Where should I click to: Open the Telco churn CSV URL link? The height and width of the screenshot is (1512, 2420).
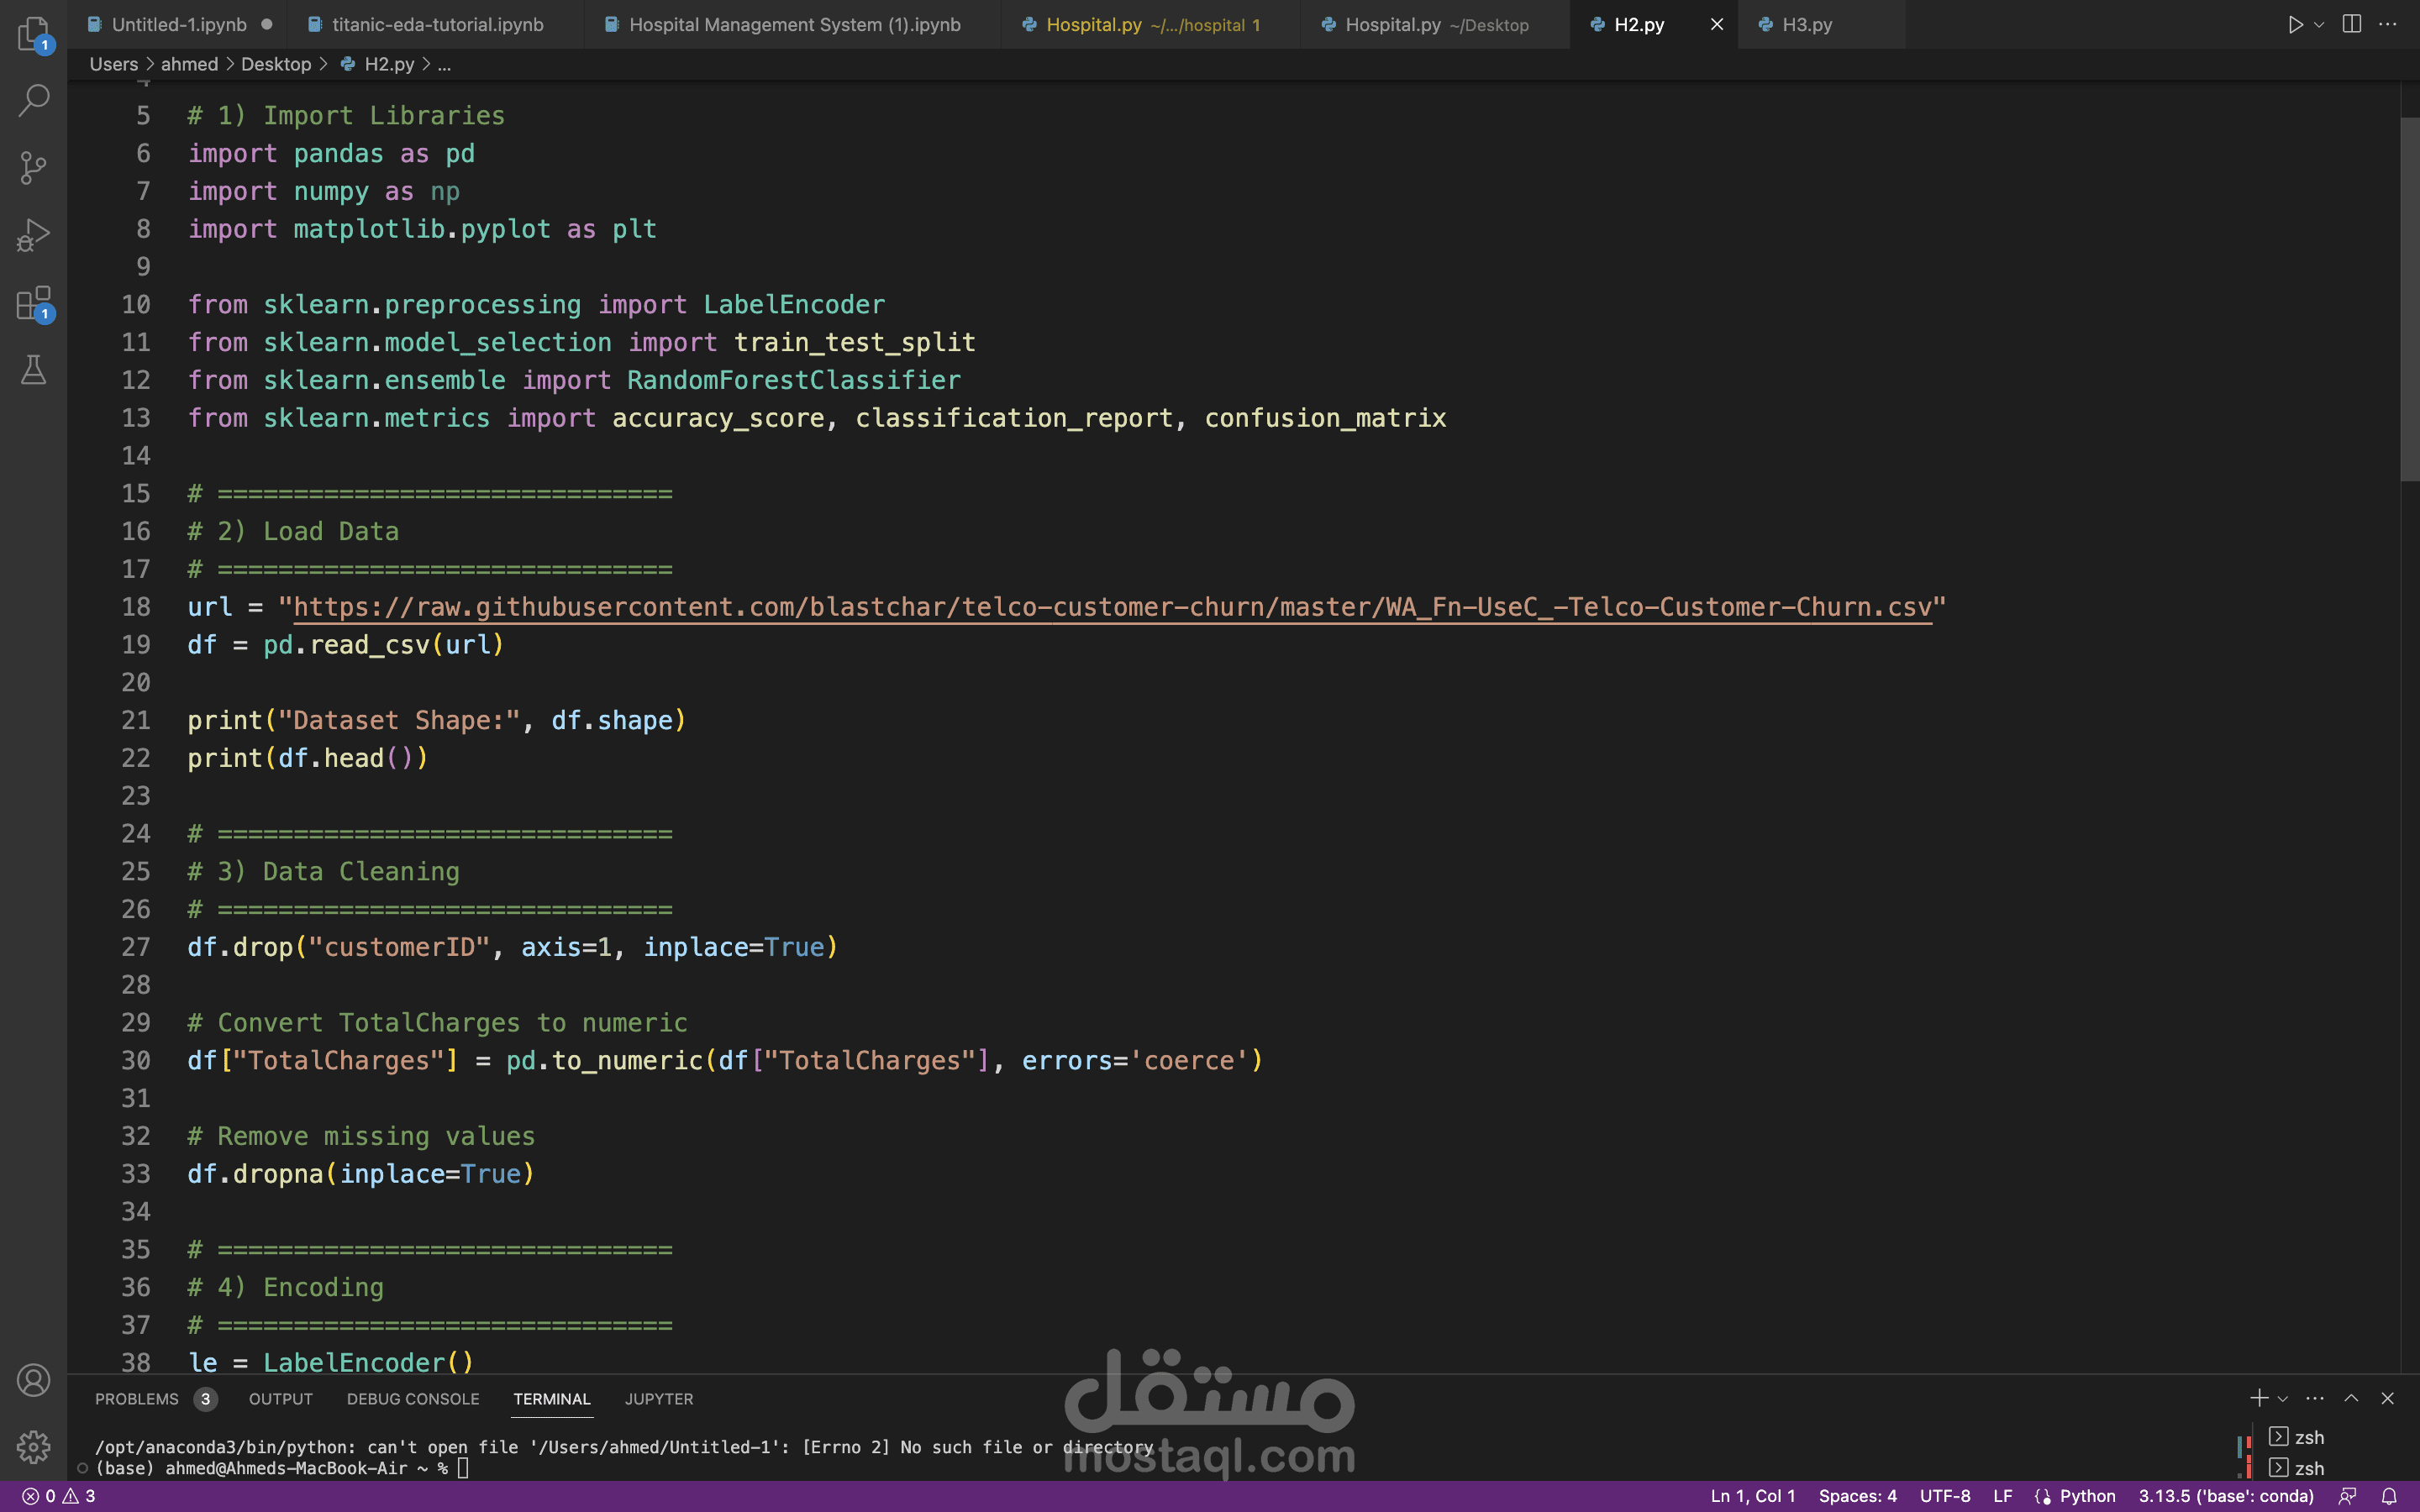(1111, 607)
